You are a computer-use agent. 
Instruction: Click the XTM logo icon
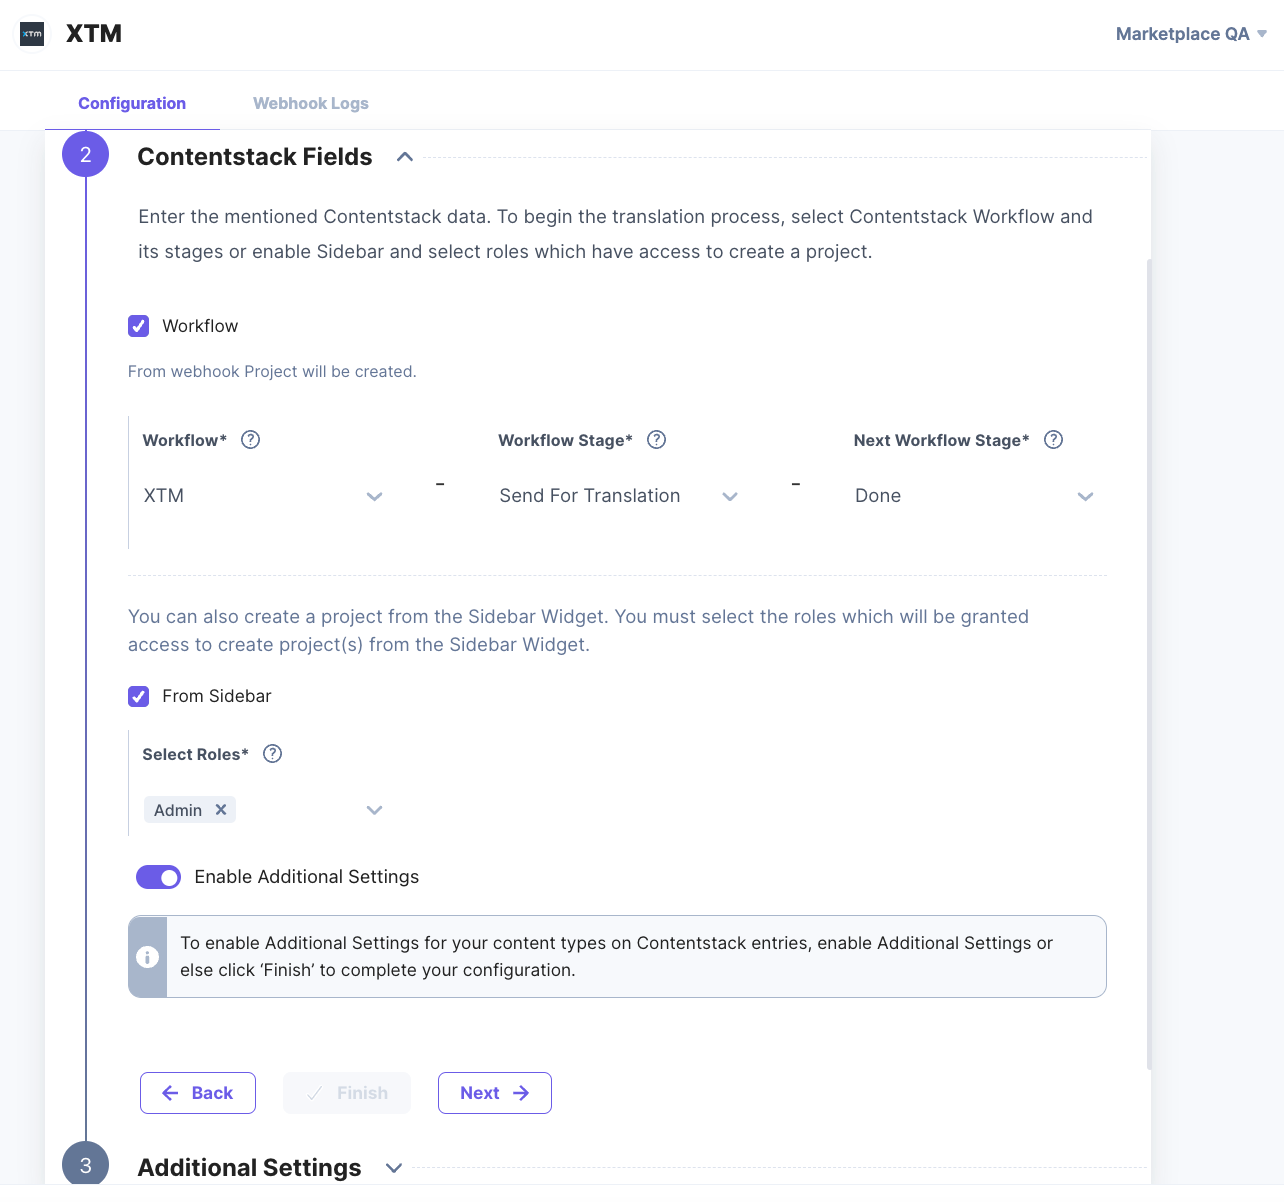point(32,34)
